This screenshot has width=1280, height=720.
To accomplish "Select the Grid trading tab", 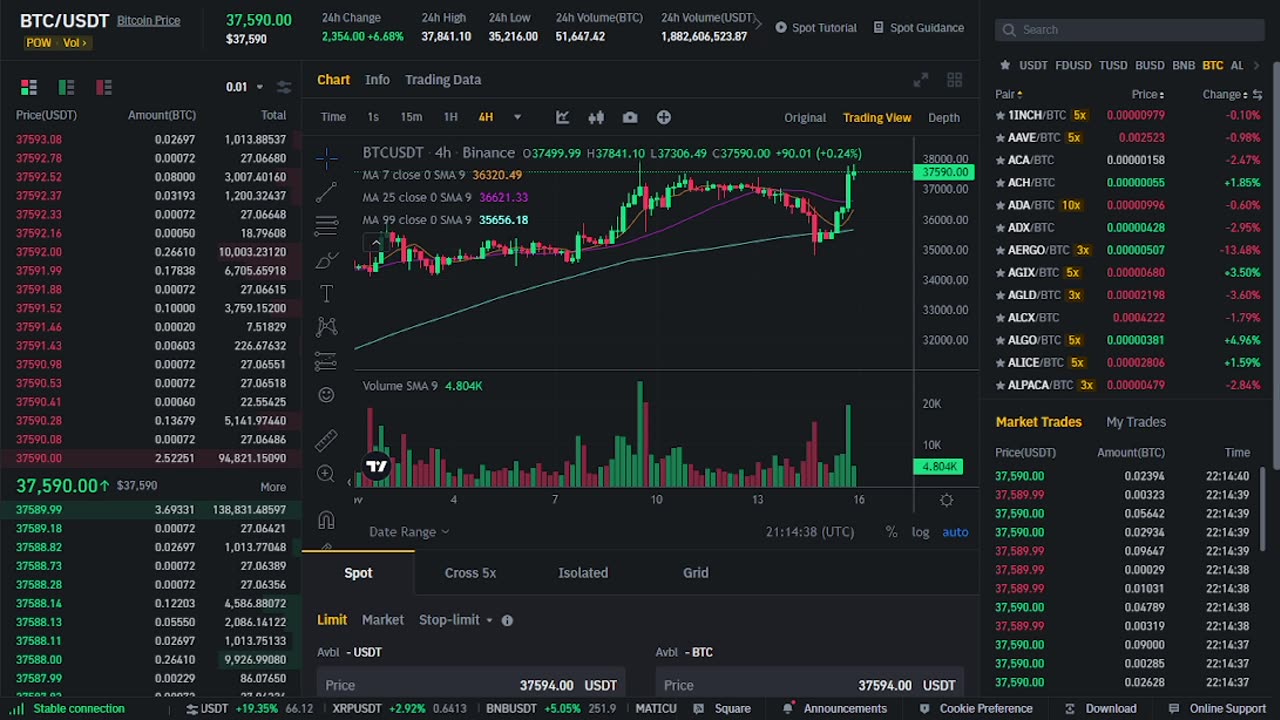I will pos(696,573).
